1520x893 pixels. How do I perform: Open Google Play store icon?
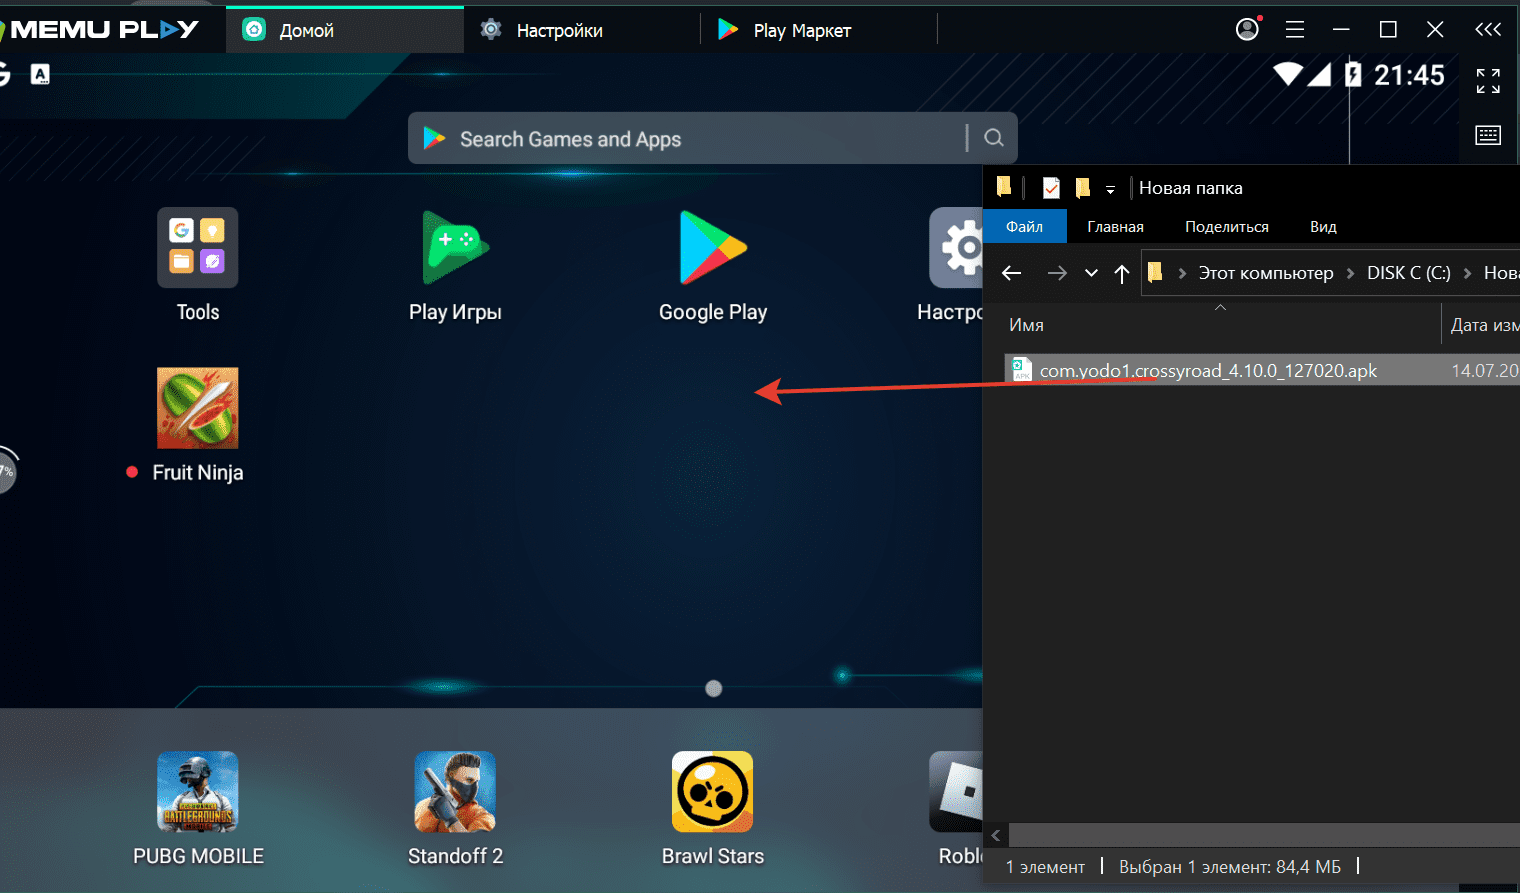[x=712, y=248]
